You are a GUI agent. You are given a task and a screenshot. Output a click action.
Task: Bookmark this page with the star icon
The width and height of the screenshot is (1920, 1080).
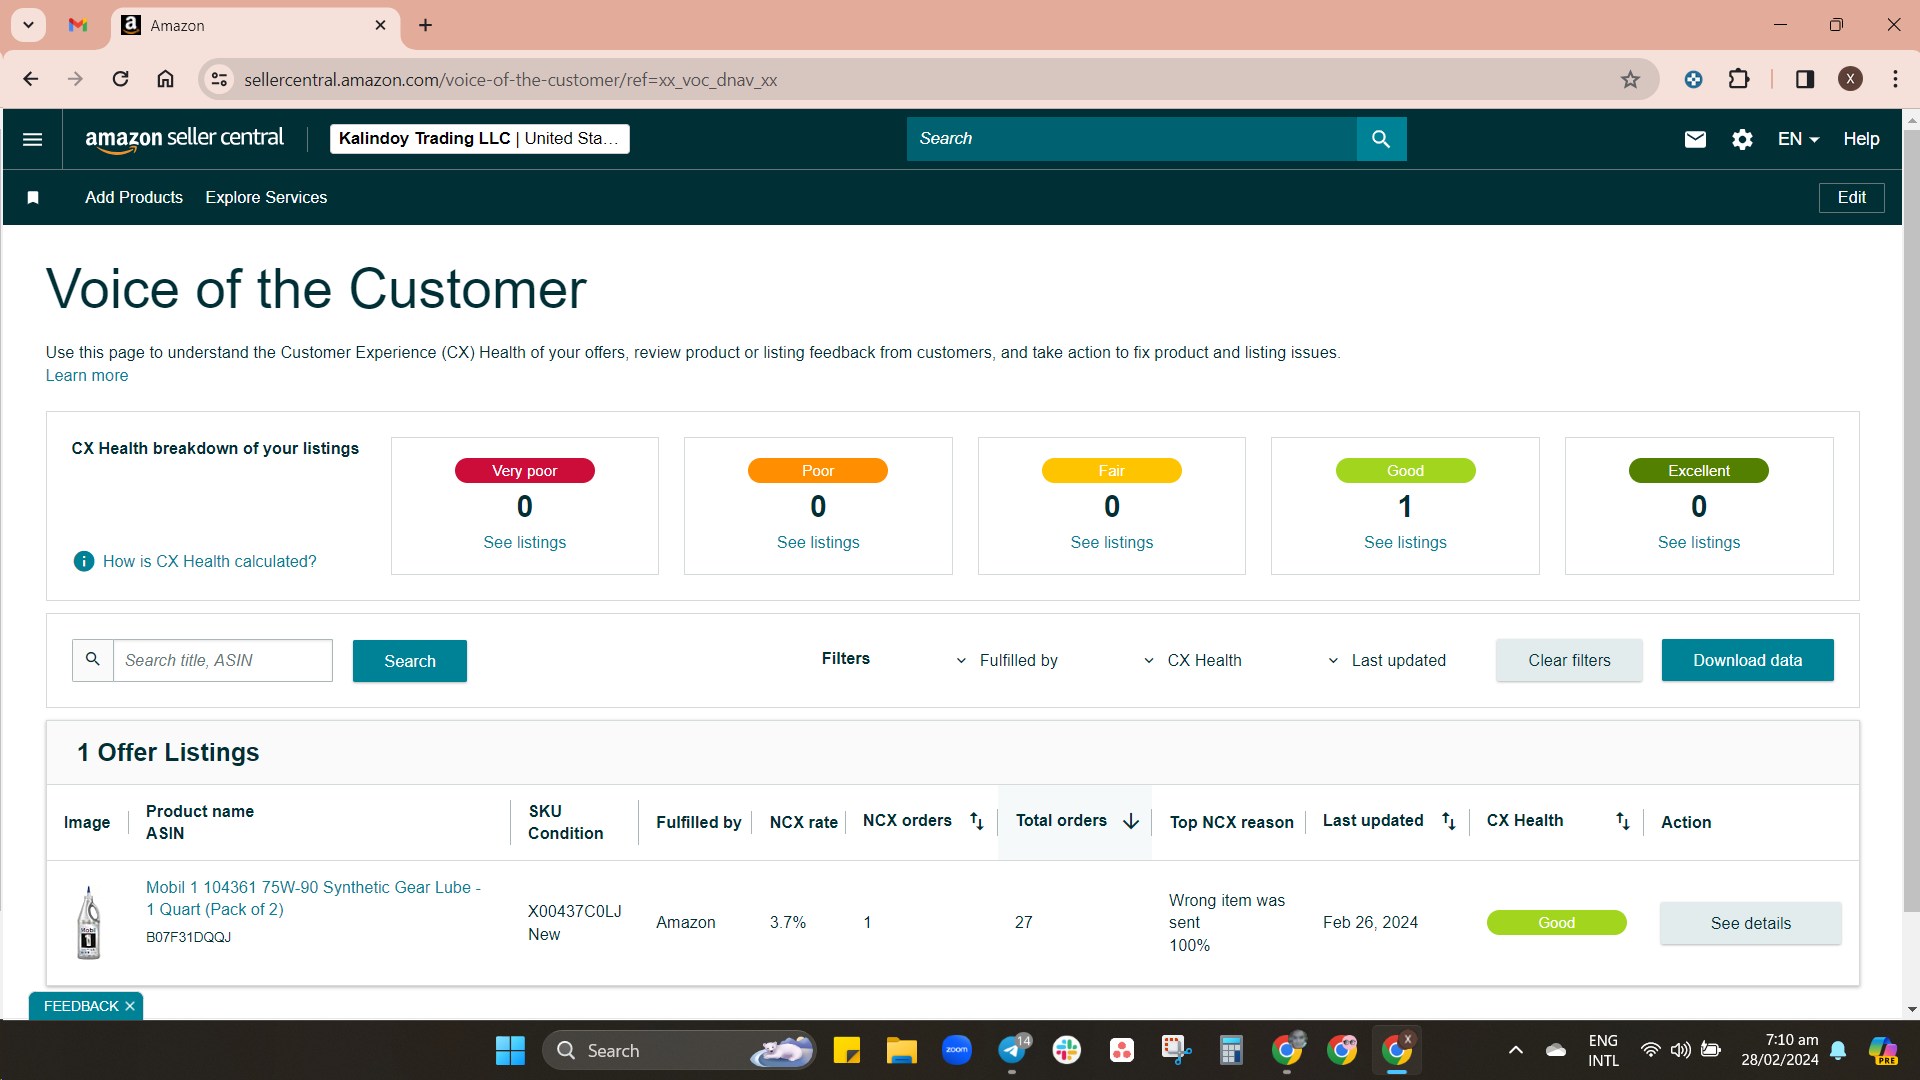click(1630, 79)
